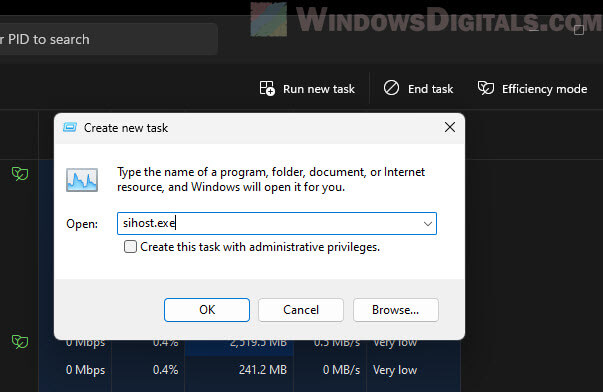The height and width of the screenshot is (392, 603).
Task: Maximize the Task Manager window
Action: click(579, 30)
